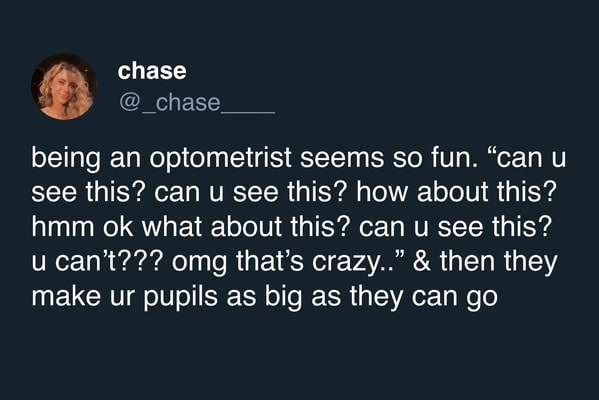The image size is (599, 400).
Task: Click the final words "can go"
Action: [x=455, y=298]
